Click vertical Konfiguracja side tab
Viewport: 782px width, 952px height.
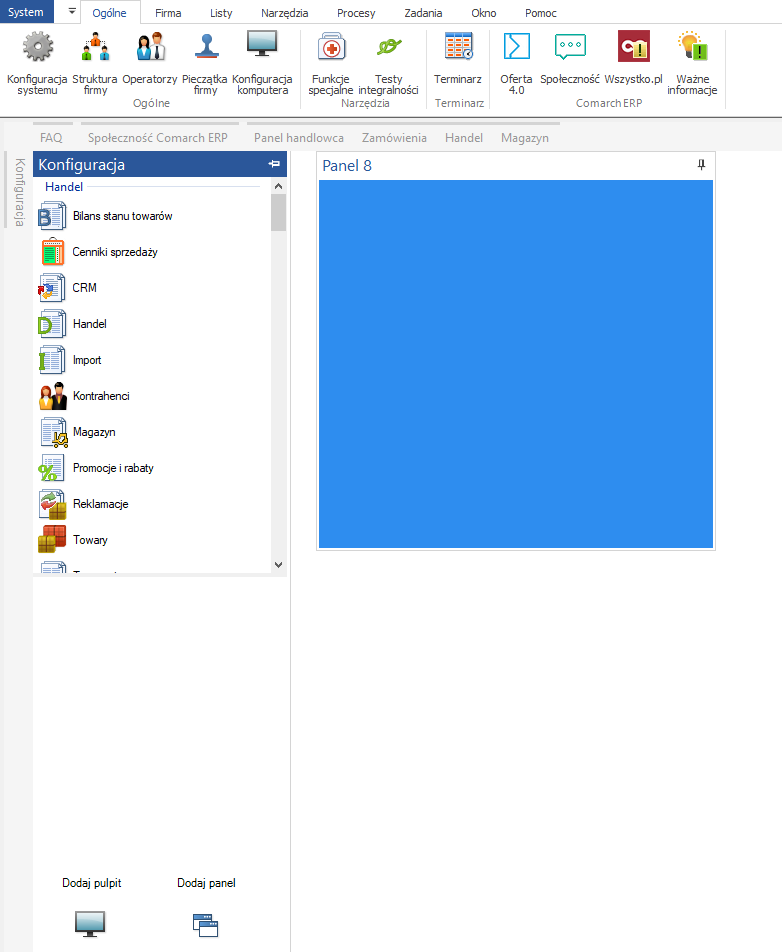(x=19, y=192)
